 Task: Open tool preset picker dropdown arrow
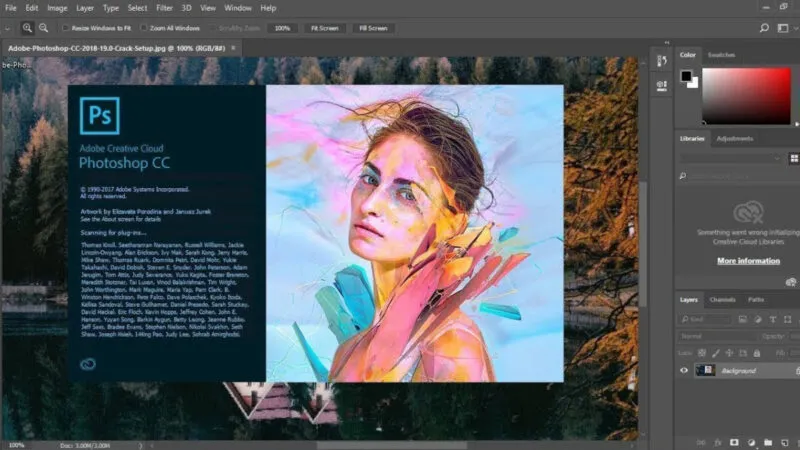tap(7, 29)
